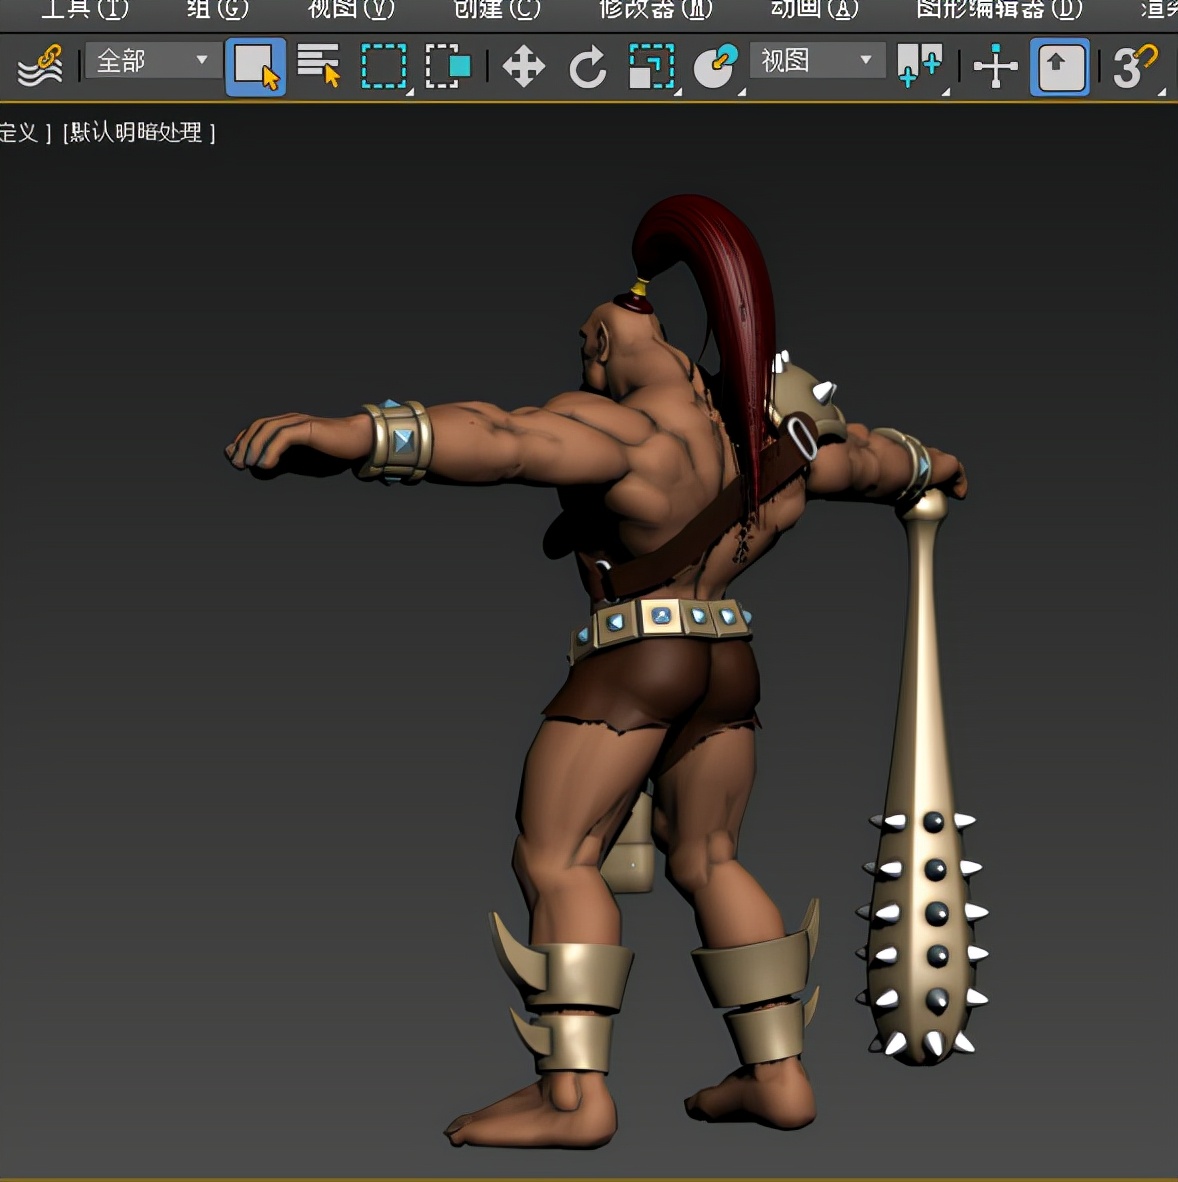Click the Use Pivot Point Center icon
This screenshot has width=1178, height=1182.
(919, 66)
